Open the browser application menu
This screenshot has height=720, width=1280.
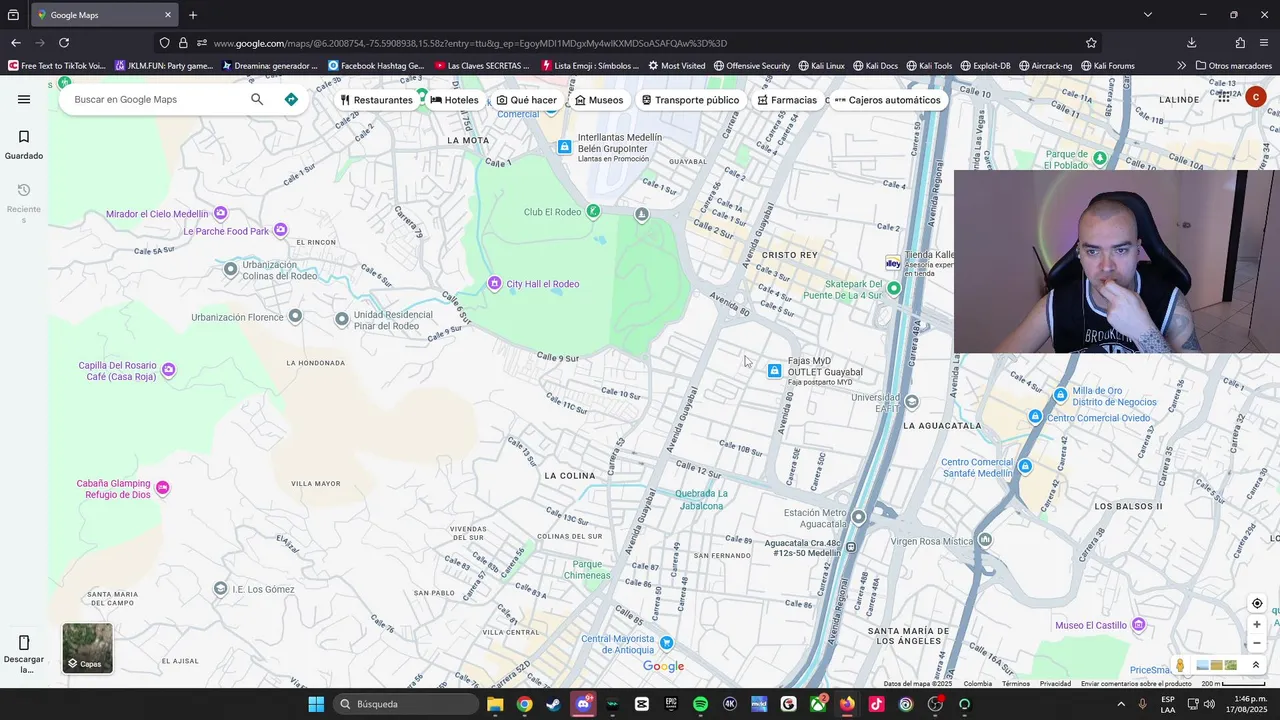(x=1265, y=43)
